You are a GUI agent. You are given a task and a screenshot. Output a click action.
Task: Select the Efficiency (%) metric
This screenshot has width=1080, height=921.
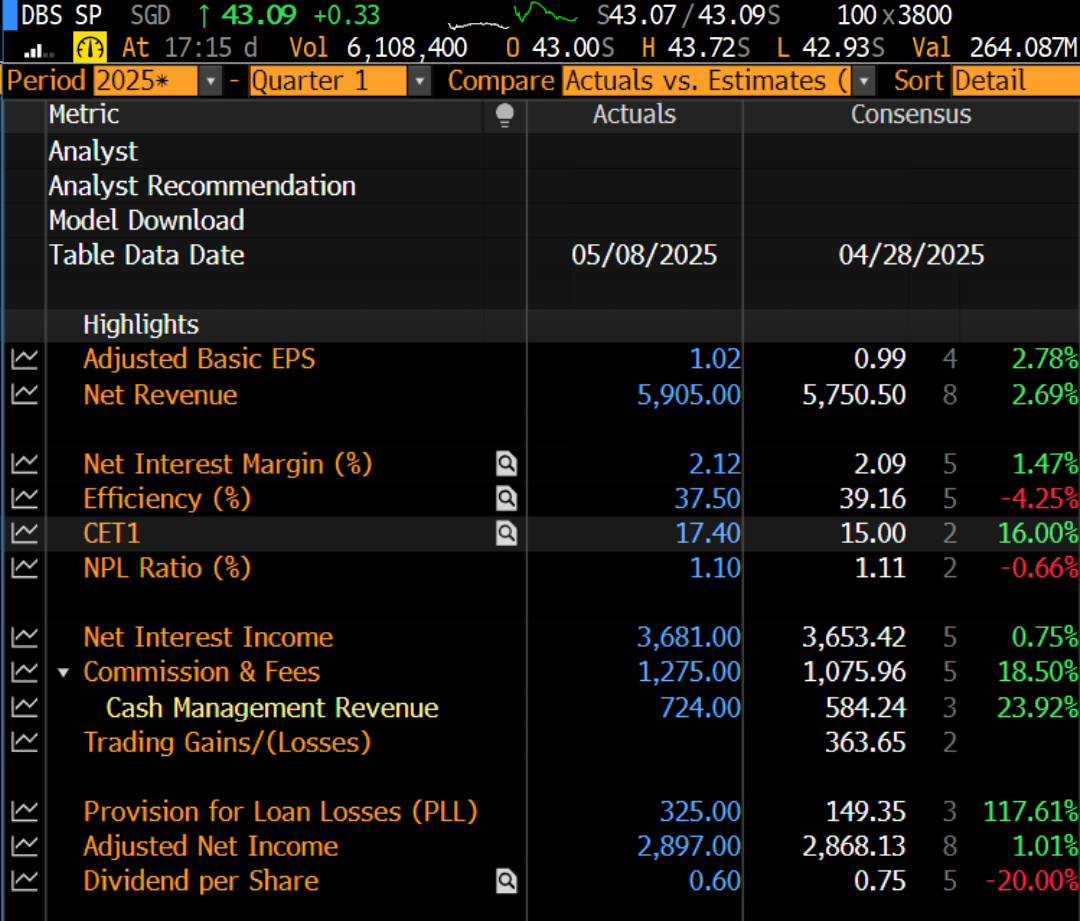pyautogui.click(x=167, y=498)
